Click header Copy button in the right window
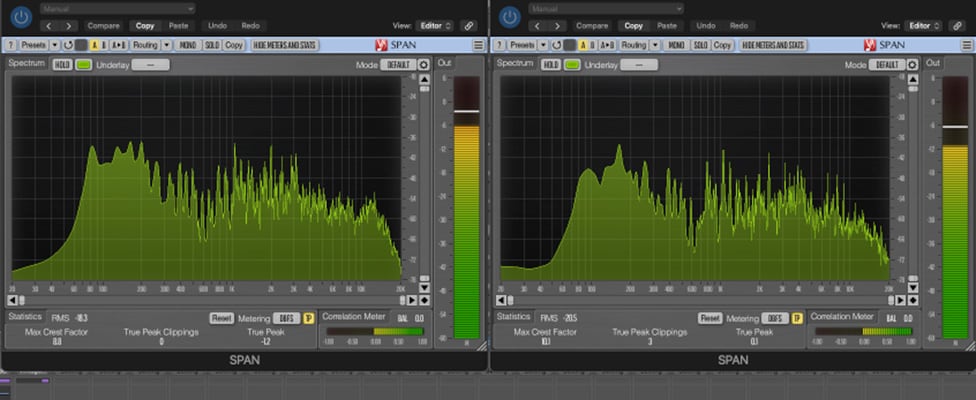 pos(634,26)
